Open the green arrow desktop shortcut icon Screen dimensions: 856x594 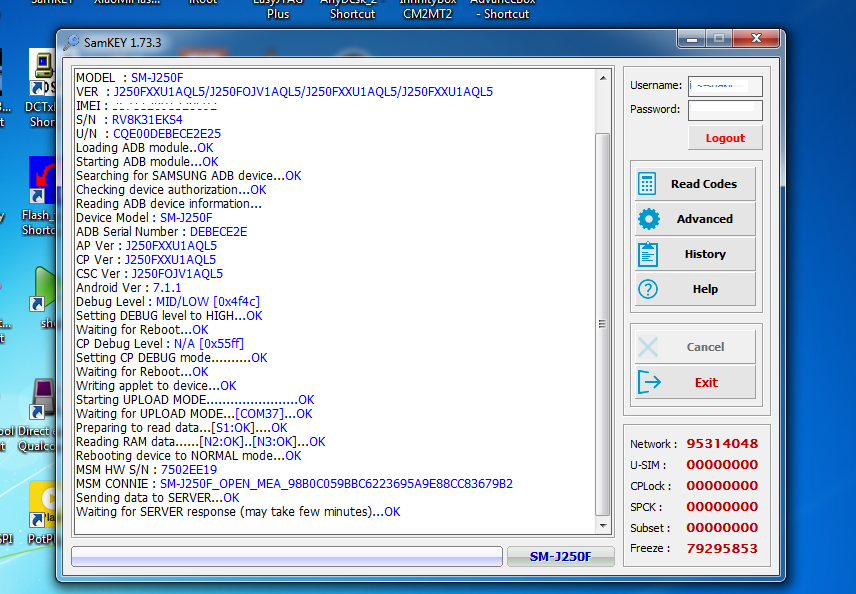click(x=43, y=288)
